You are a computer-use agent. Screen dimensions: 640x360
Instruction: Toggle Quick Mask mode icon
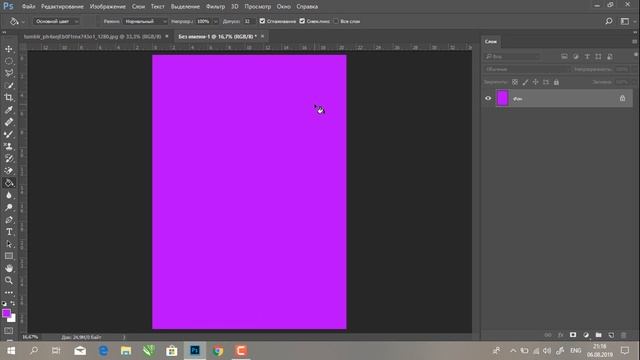coord(9,330)
